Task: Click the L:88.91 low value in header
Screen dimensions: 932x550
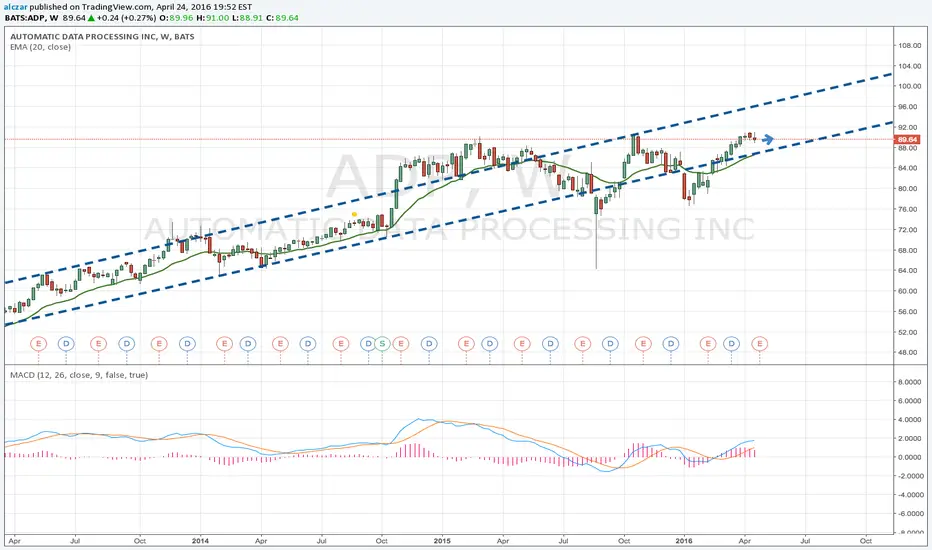Action: [x=247, y=18]
